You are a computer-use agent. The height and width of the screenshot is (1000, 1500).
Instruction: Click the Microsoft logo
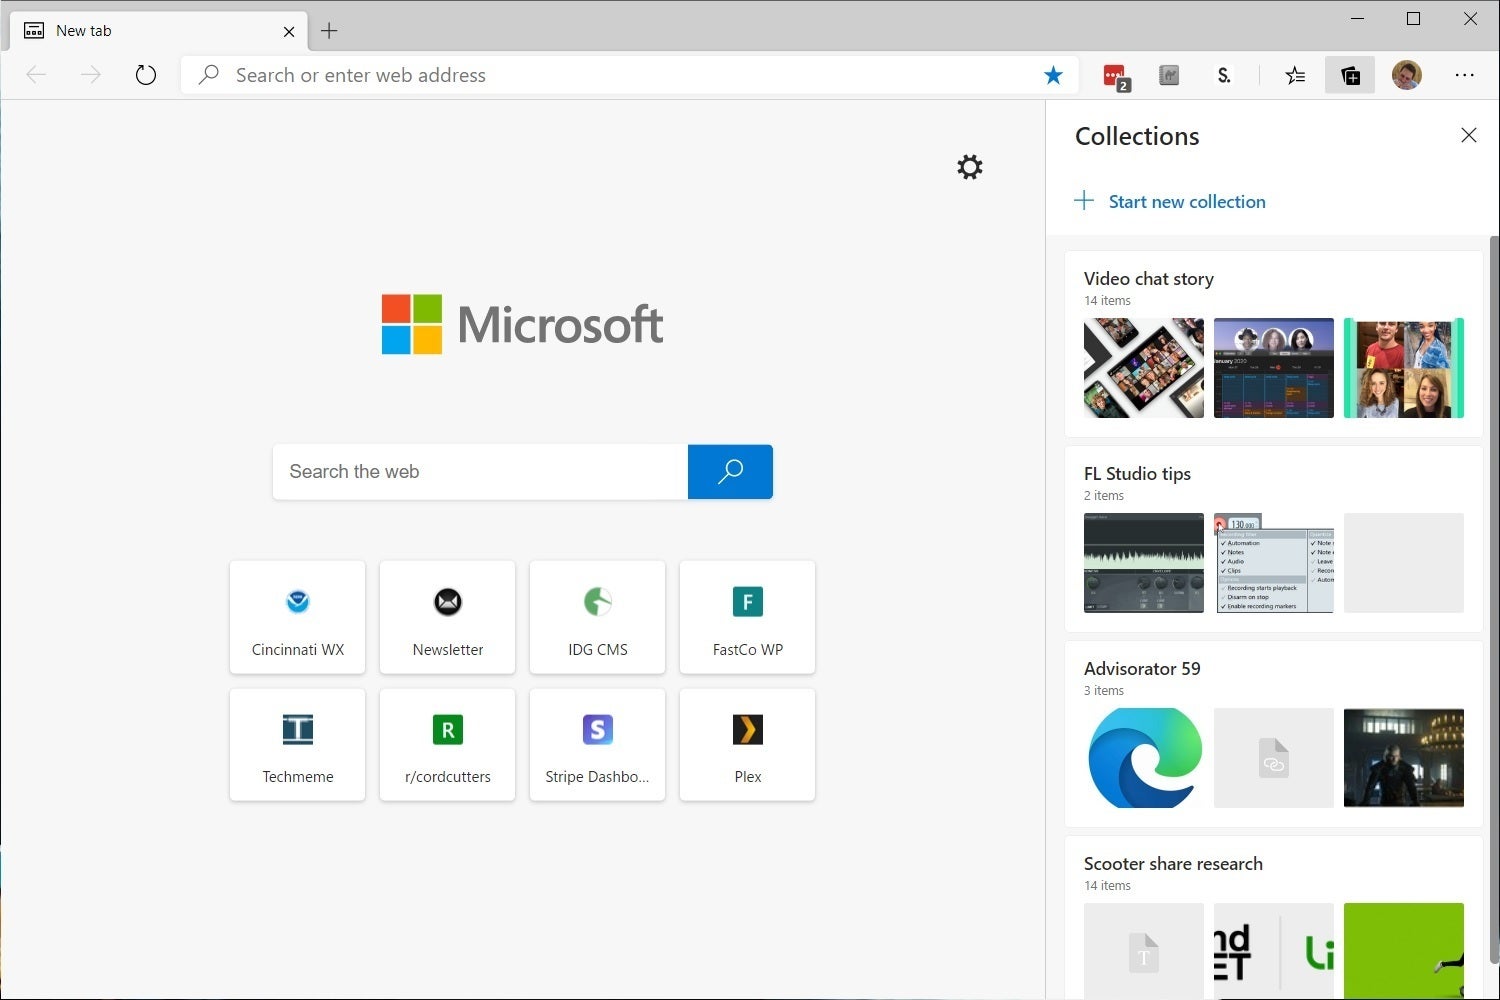(522, 324)
